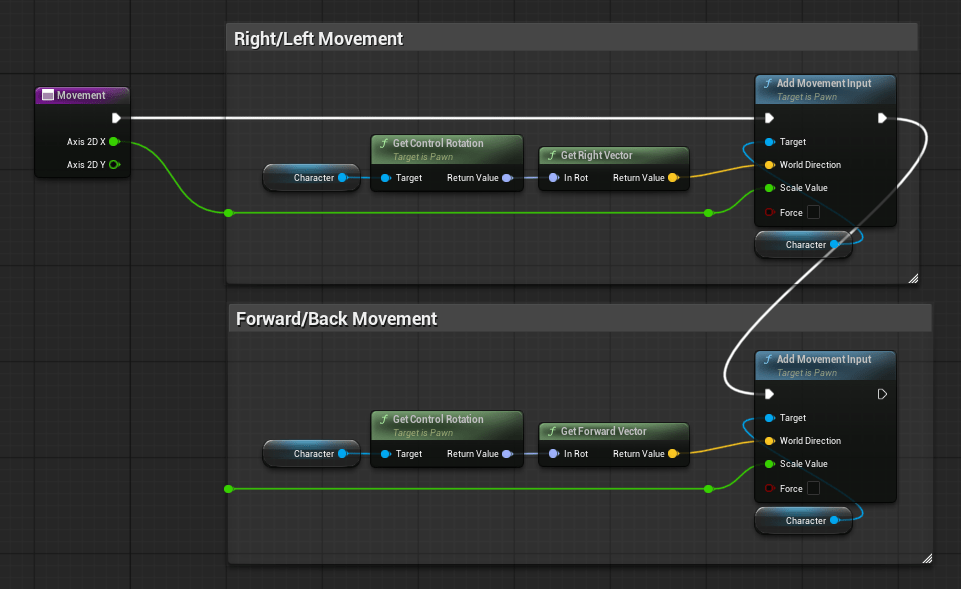Click the Axis 2D X output pin
The width and height of the screenshot is (961, 589).
114,142
